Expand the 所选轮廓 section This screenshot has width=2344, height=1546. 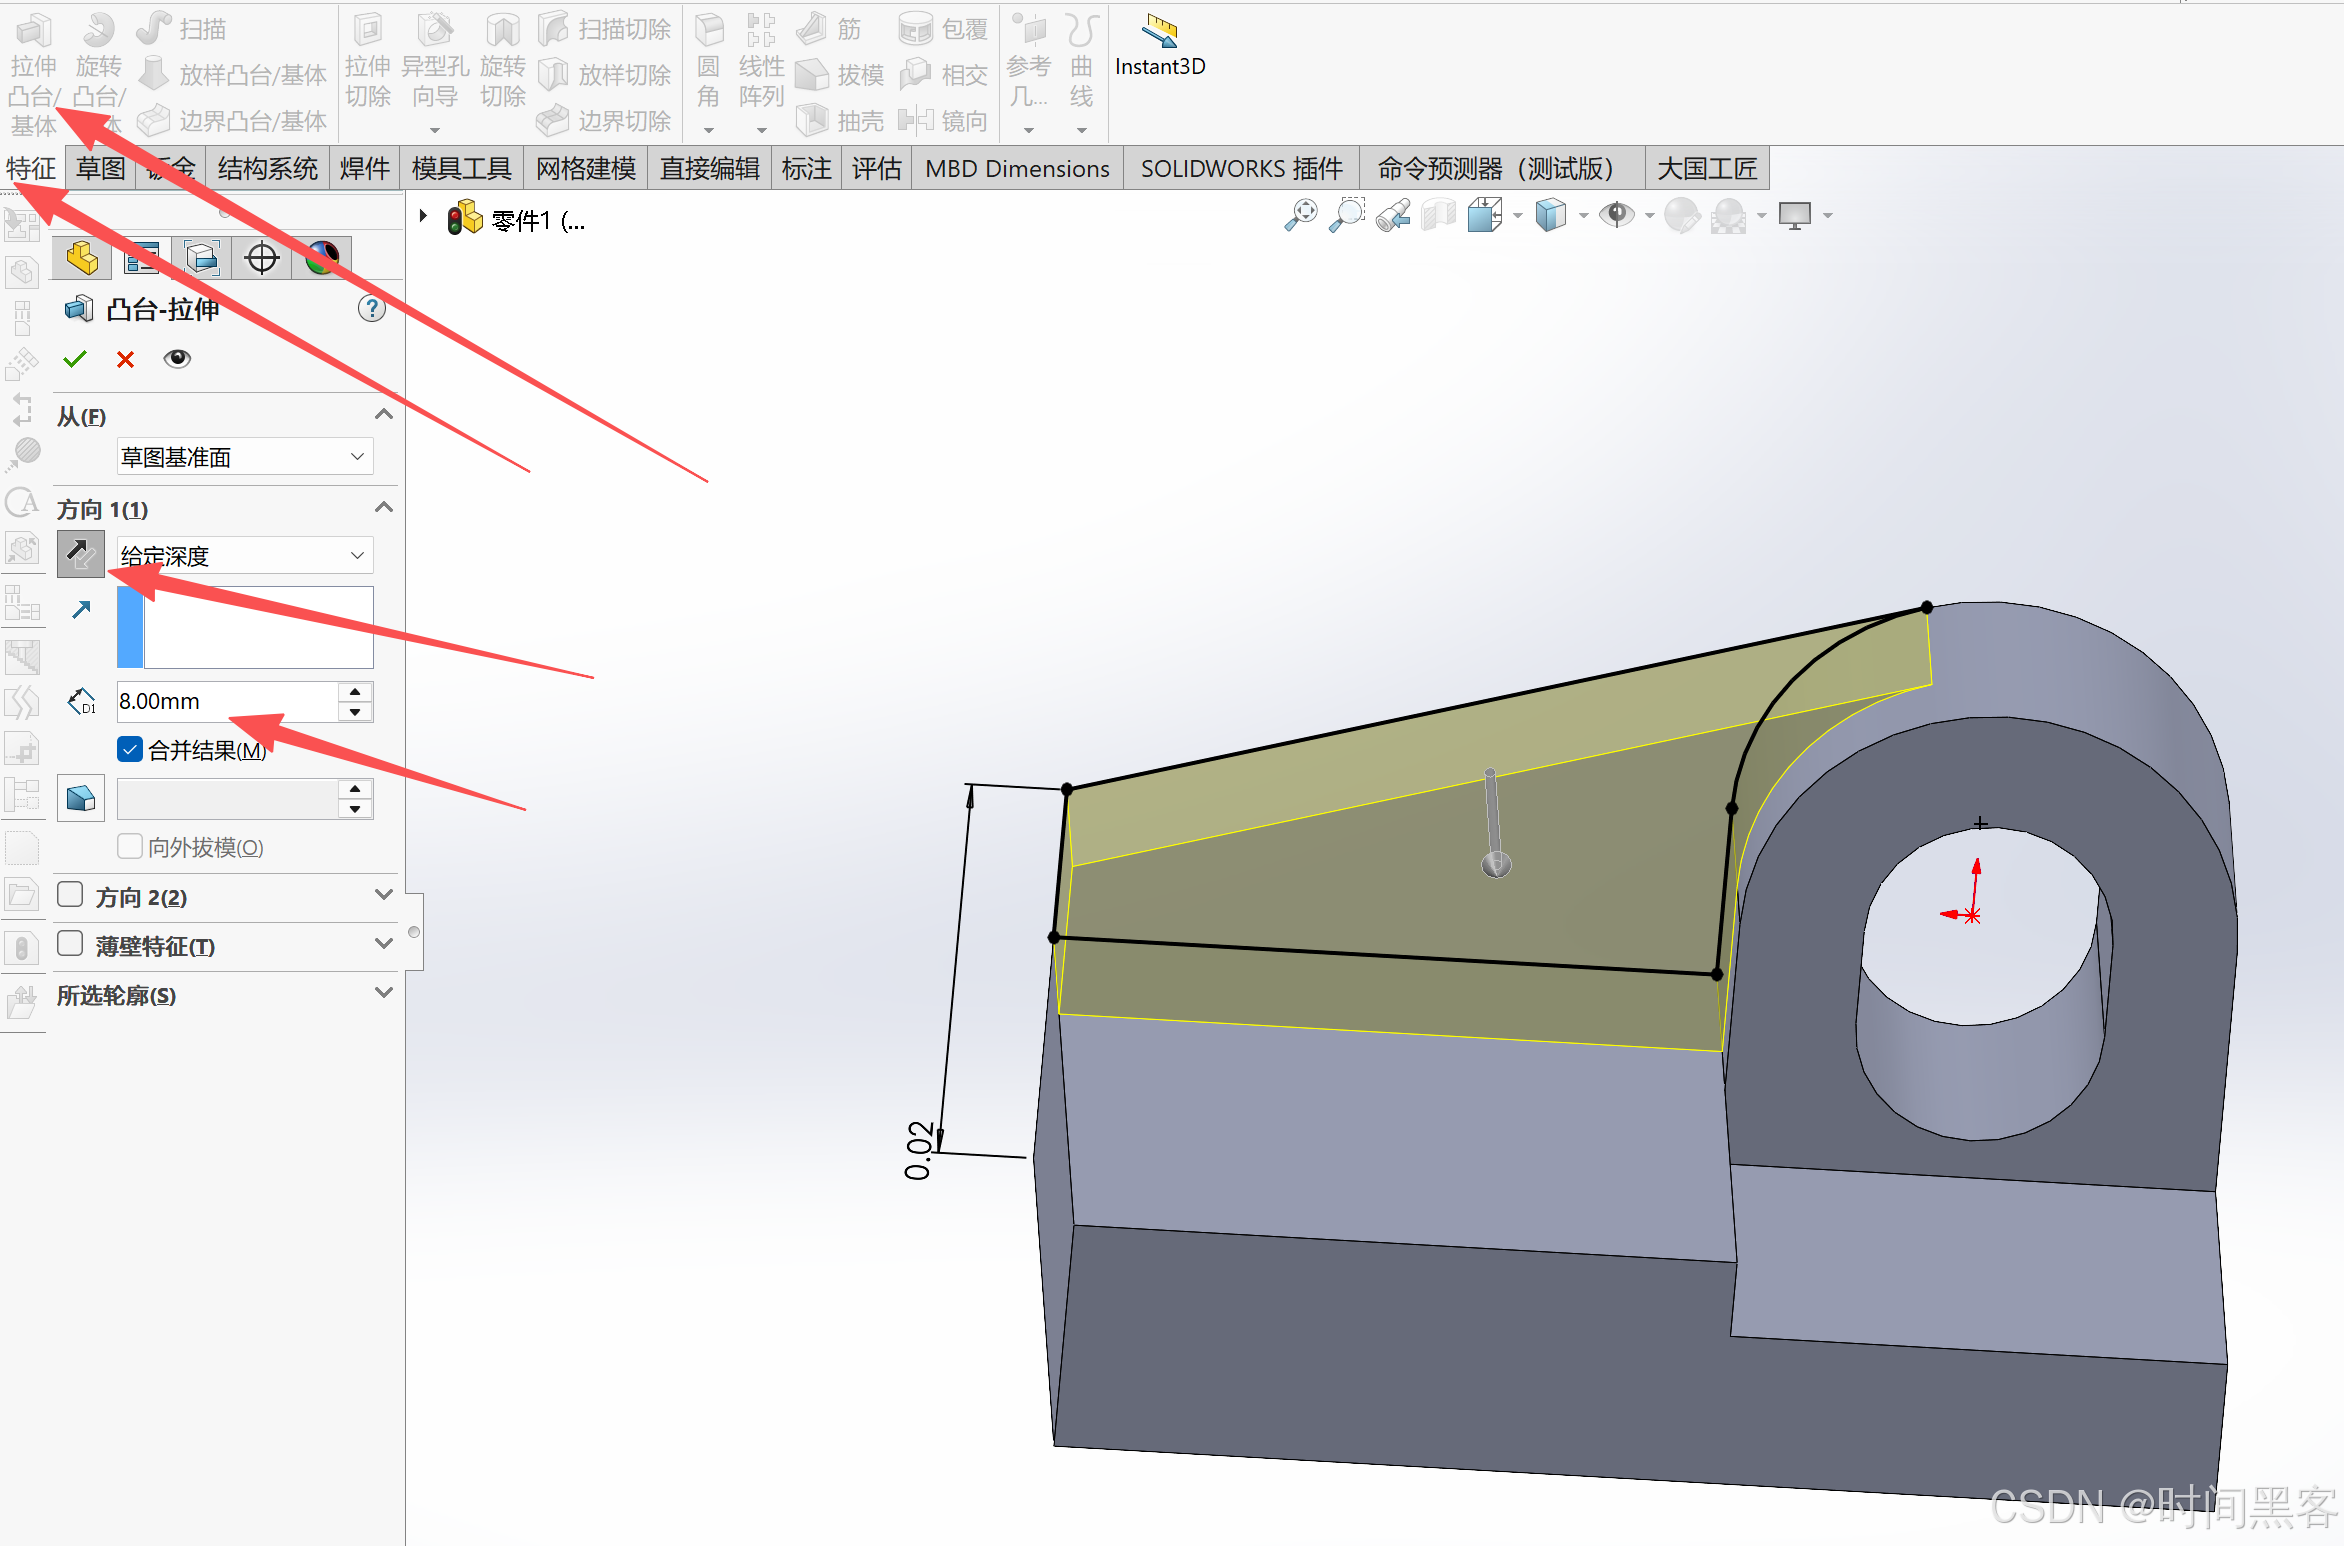pos(383,993)
